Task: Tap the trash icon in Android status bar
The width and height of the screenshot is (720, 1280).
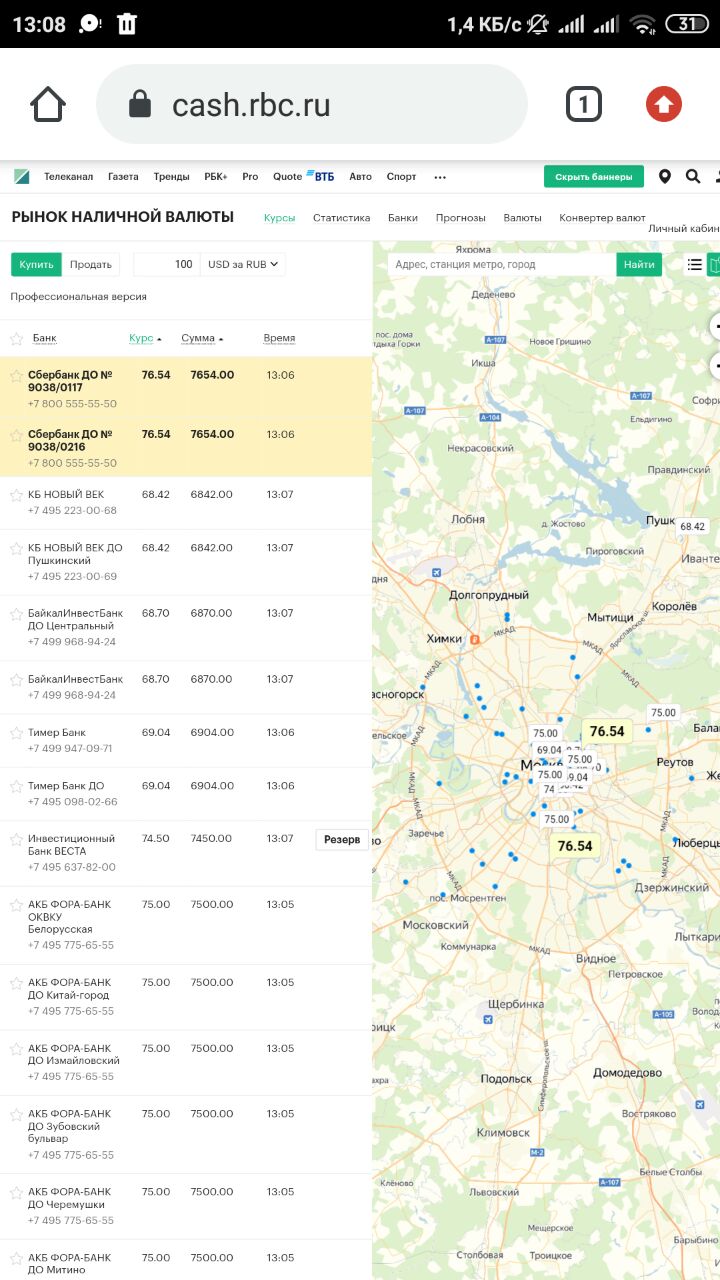Action: tap(127, 24)
